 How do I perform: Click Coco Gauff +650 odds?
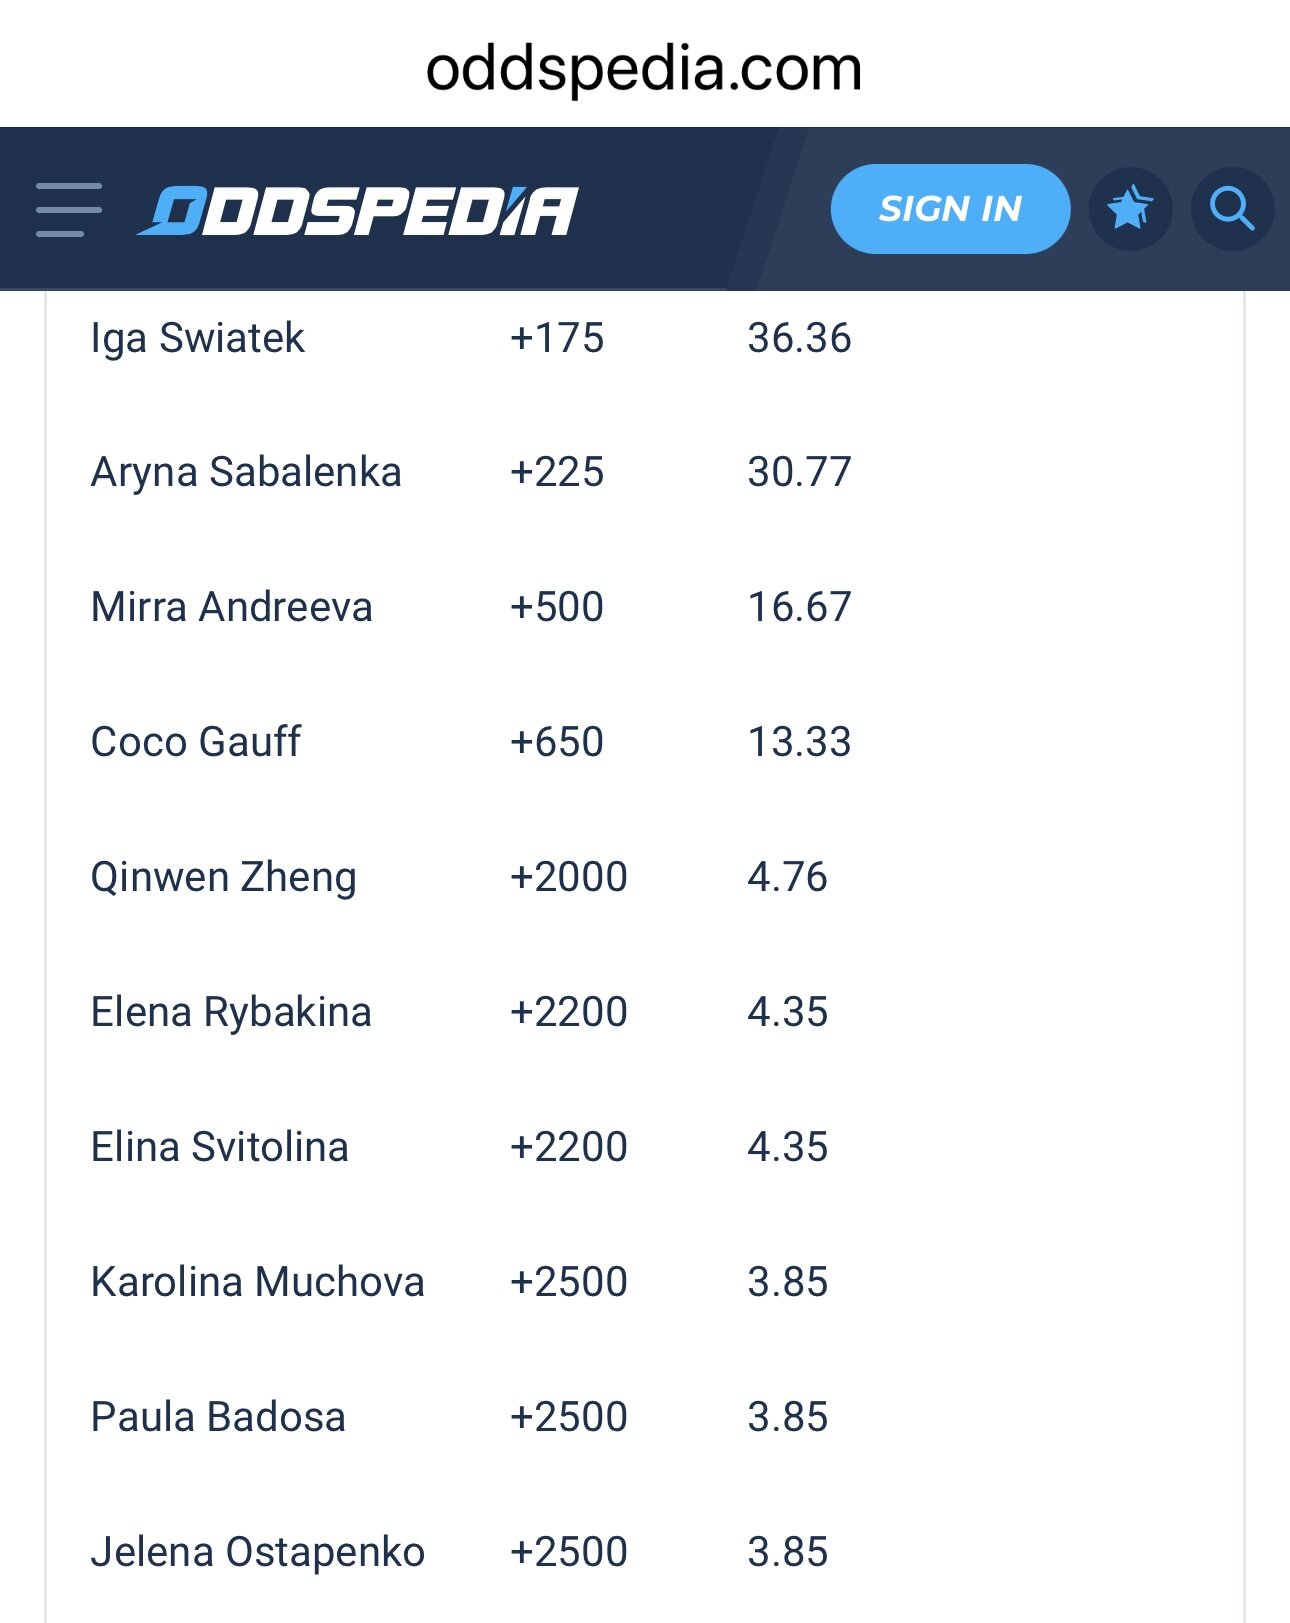557,742
